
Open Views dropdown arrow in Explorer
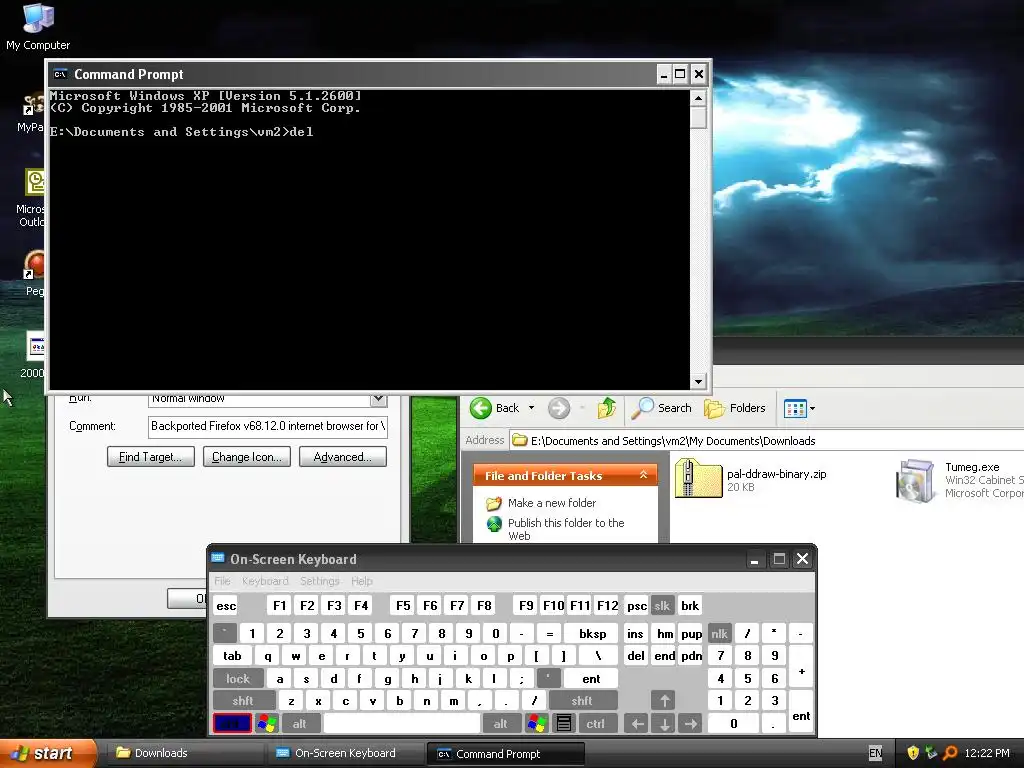point(812,409)
